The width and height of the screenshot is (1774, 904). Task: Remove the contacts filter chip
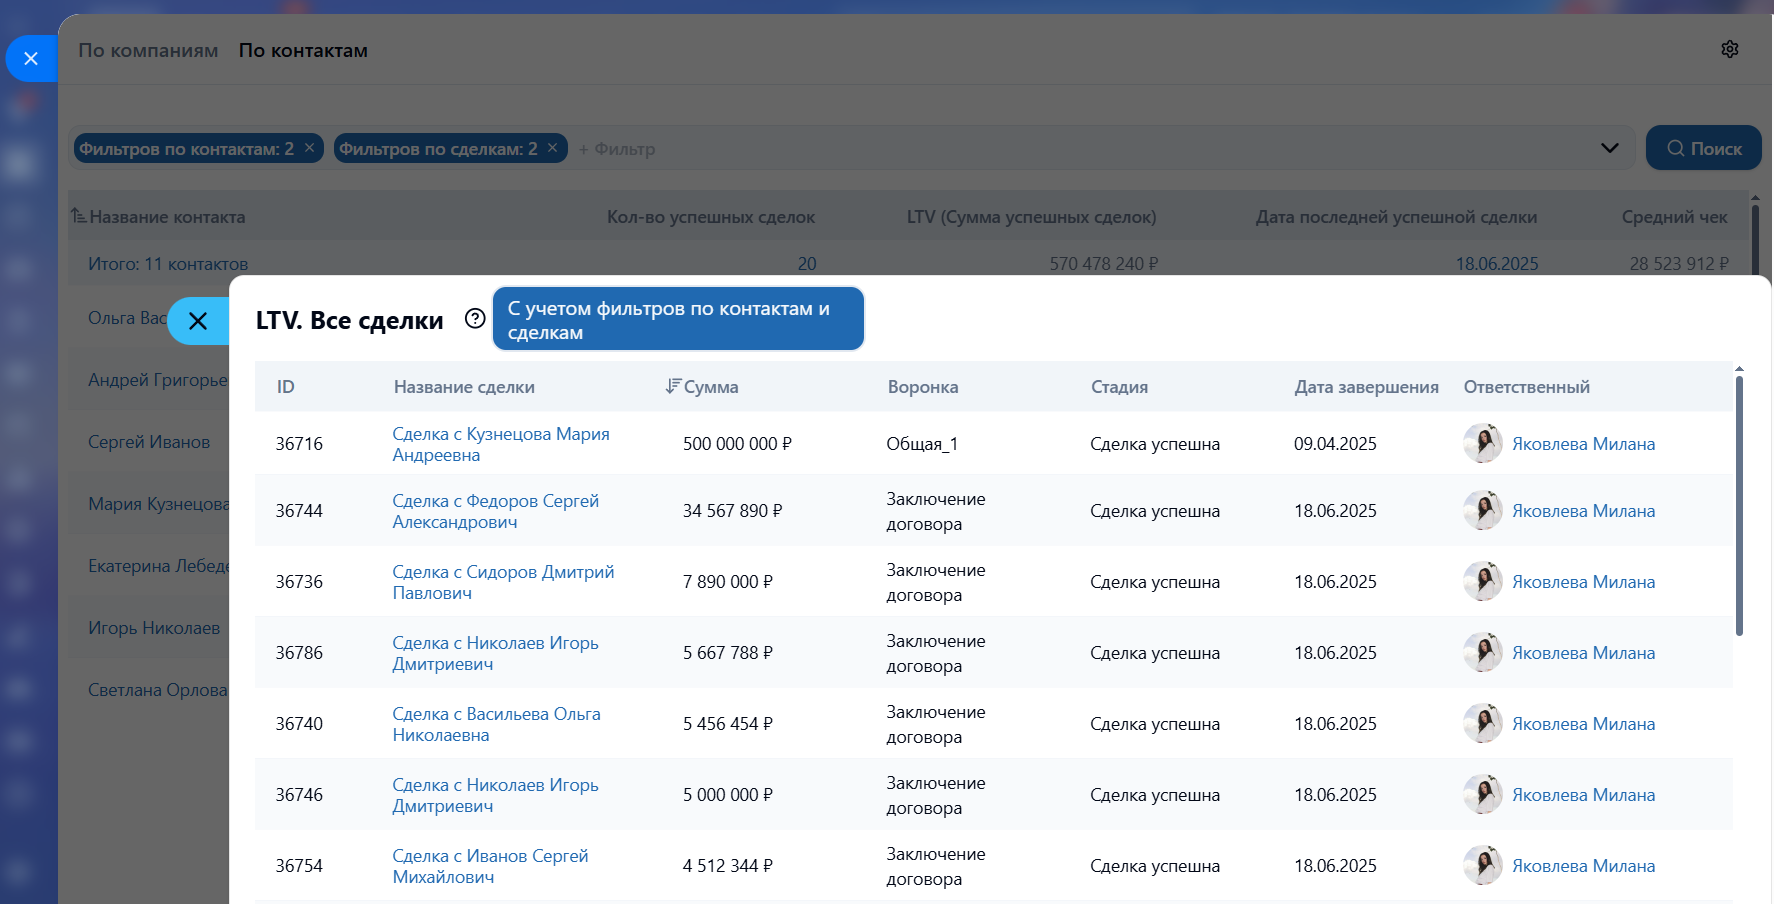coord(310,148)
